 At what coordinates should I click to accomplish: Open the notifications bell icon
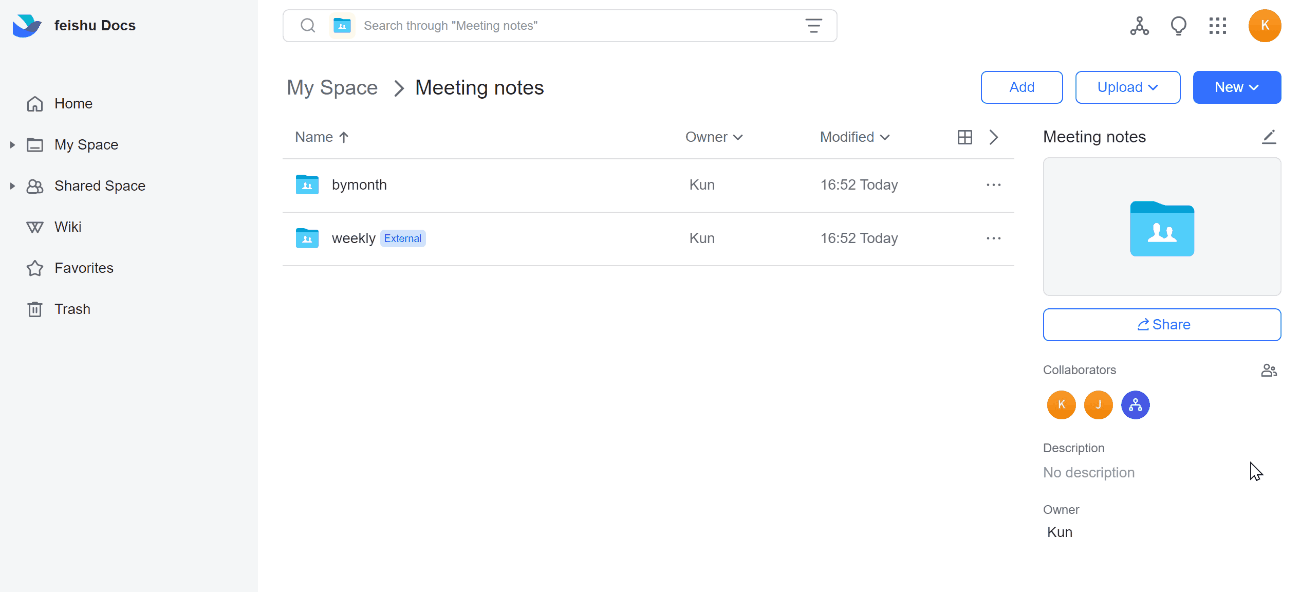pos(1178,25)
